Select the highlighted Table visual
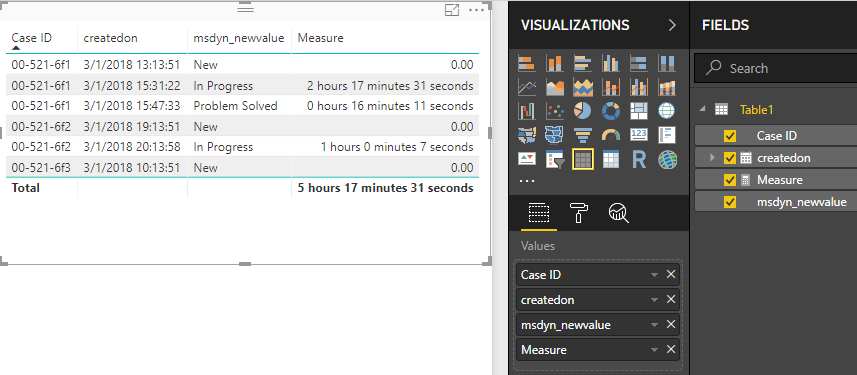857x375 pixels. (583, 159)
